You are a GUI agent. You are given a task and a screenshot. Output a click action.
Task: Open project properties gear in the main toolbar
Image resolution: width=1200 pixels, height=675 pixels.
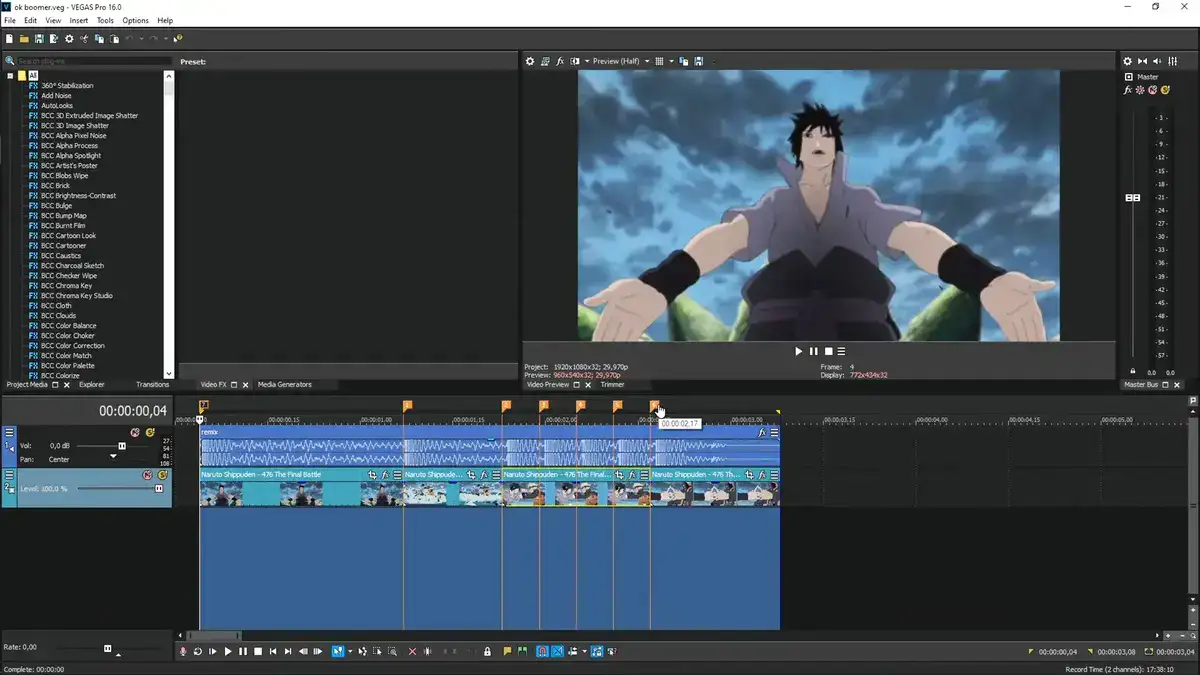pos(69,39)
